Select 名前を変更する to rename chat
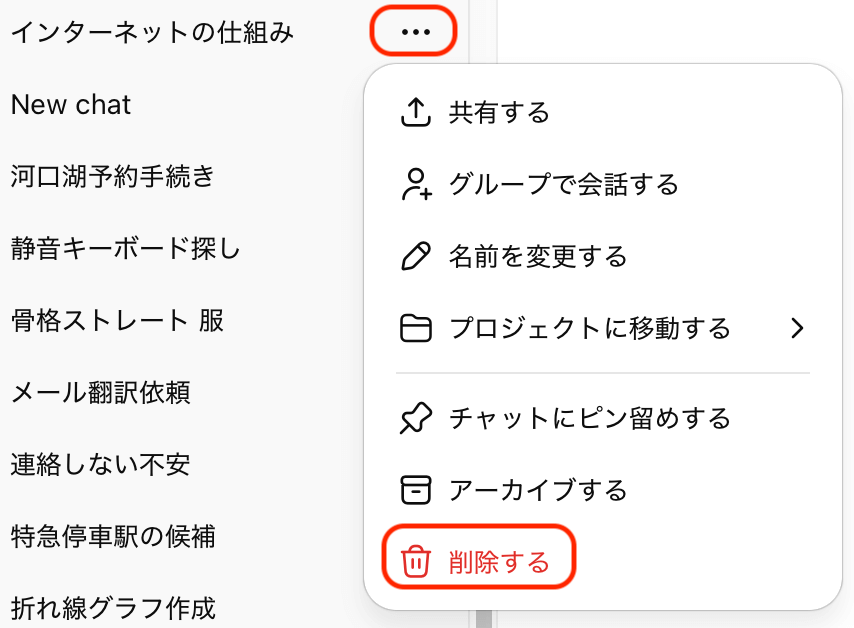The image size is (854, 628). point(538,256)
